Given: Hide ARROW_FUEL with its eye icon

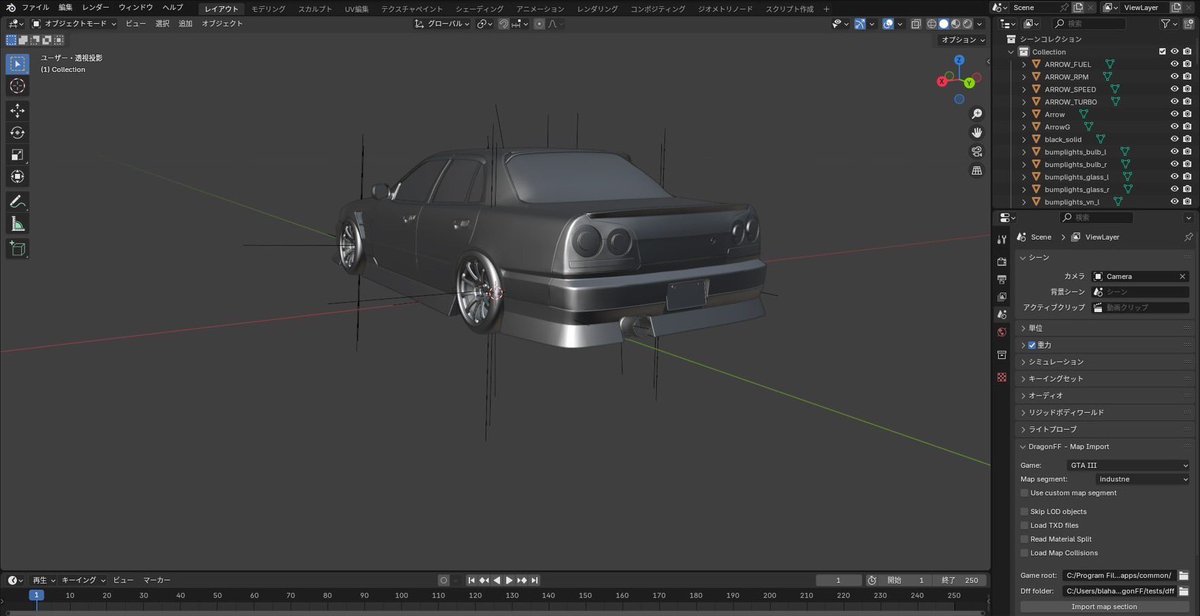Looking at the screenshot, I should (x=1174, y=64).
